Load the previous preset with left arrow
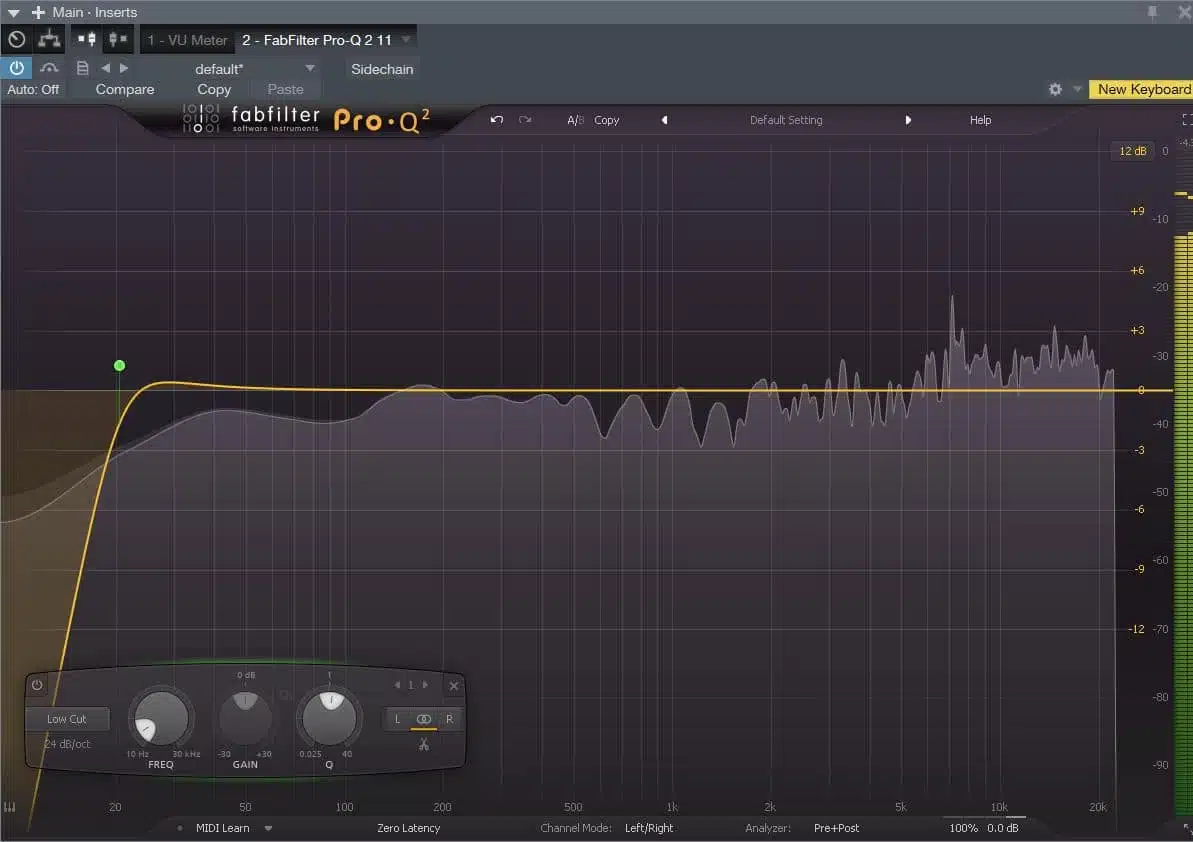Viewport: 1193px width, 842px height. [x=106, y=68]
